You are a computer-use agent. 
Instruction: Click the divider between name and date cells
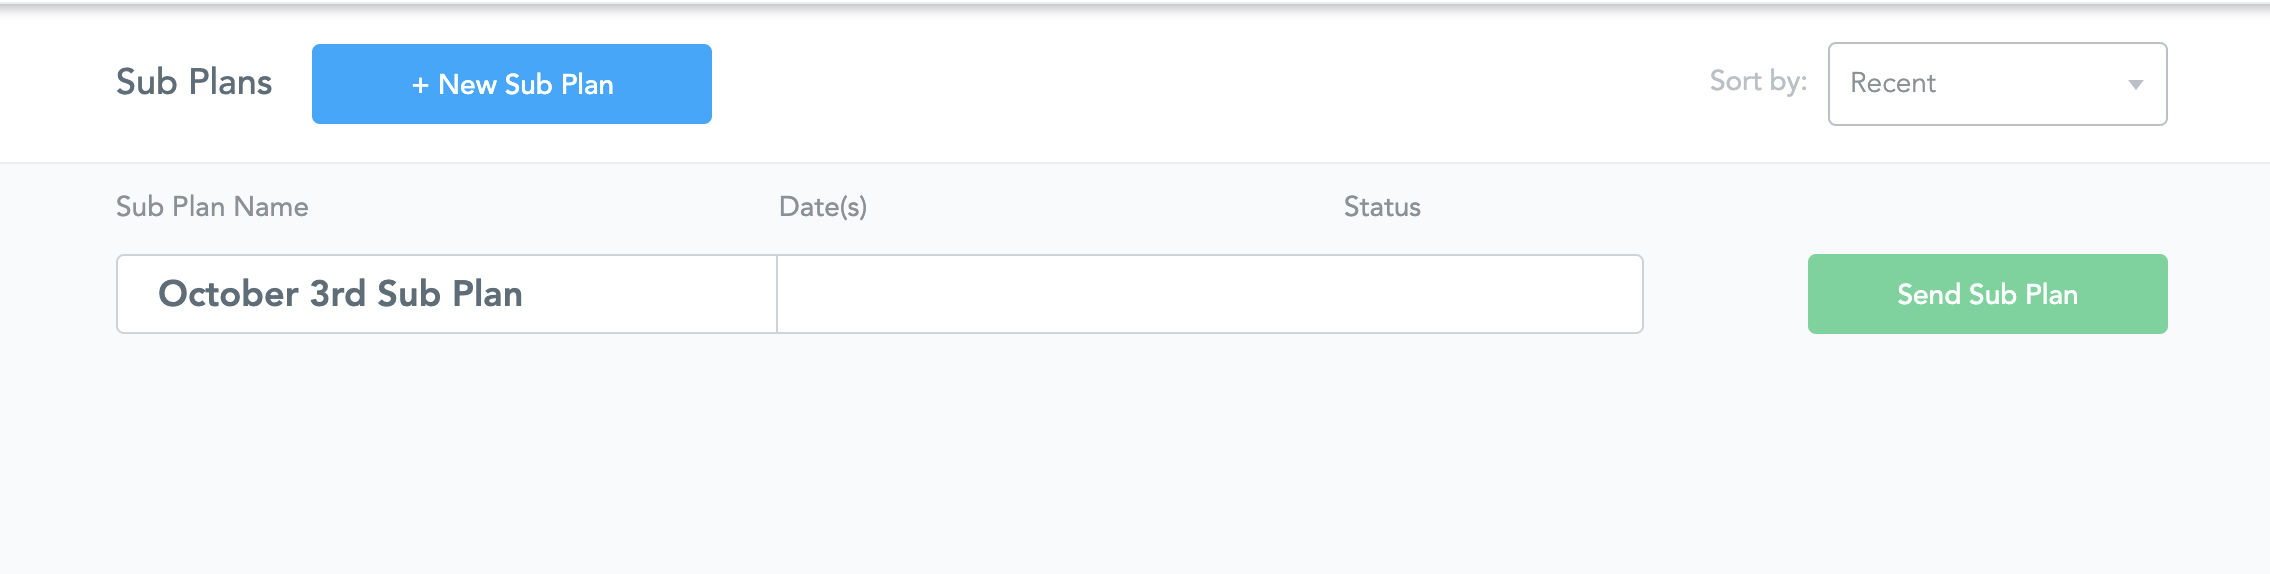777,294
